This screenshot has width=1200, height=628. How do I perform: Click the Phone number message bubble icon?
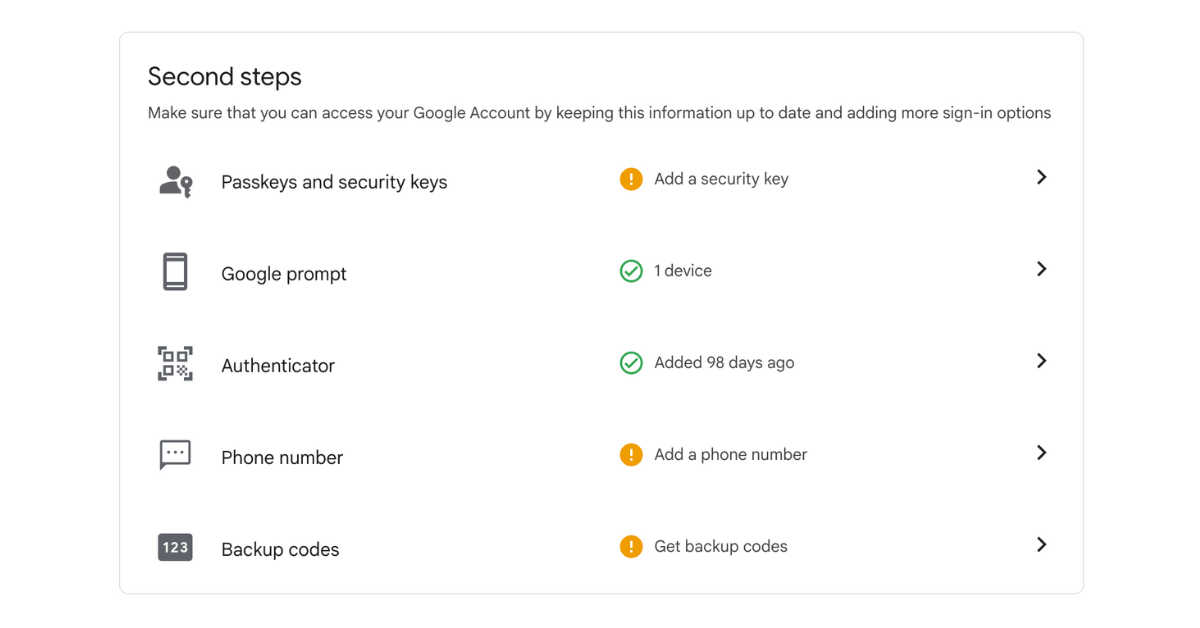click(175, 455)
